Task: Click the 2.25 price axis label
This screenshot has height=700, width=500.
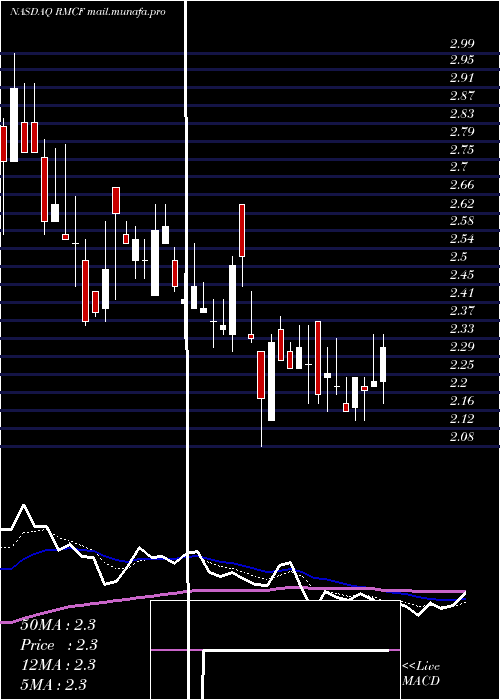Action: pos(462,365)
